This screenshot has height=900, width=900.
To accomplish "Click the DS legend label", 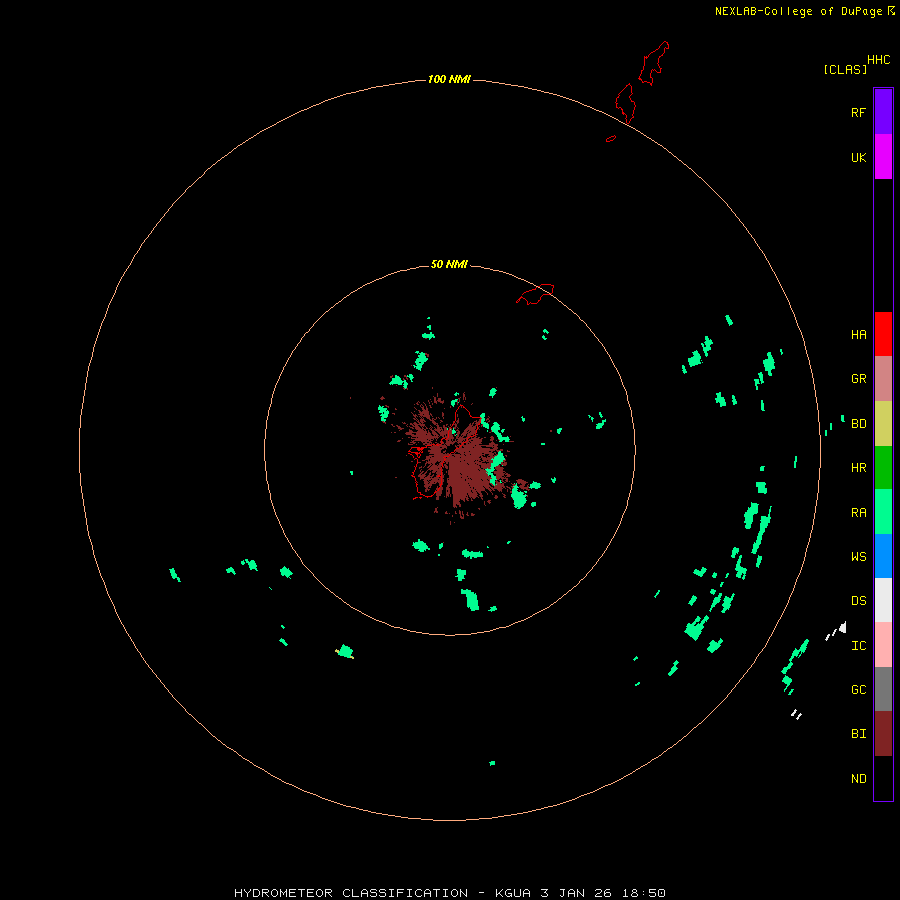I will [858, 601].
